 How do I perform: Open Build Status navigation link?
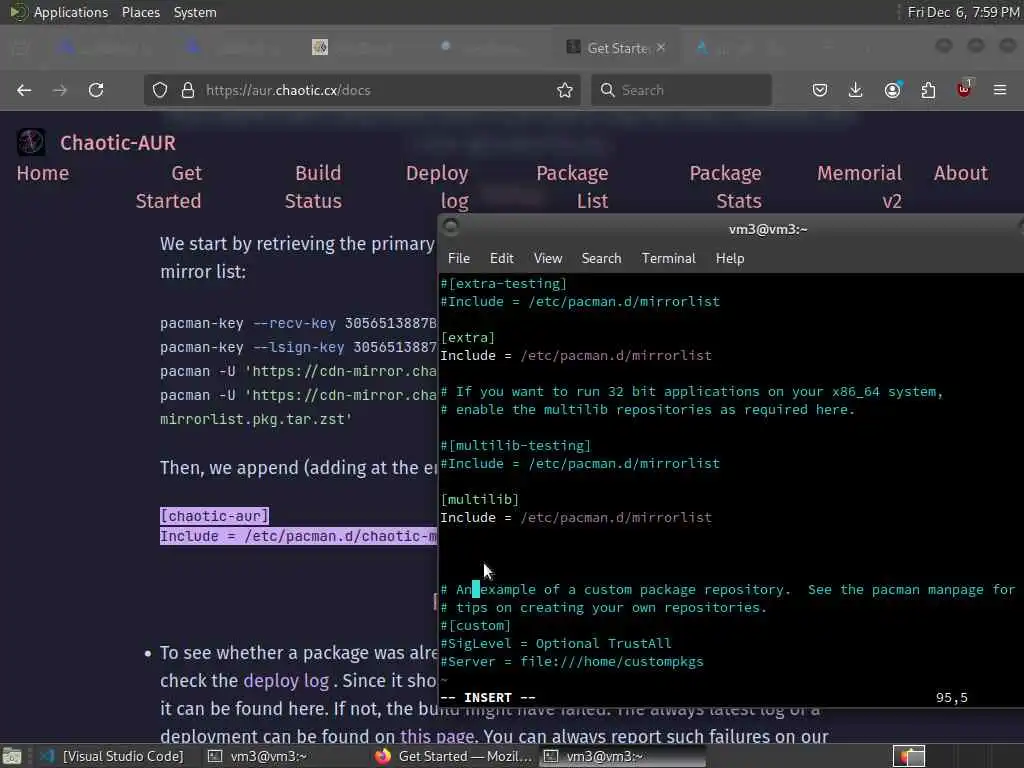313,187
